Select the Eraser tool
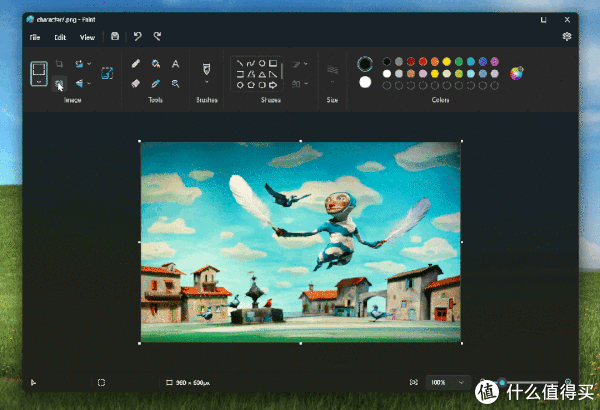The width and height of the screenshot is (600, 410). pos(135,83)
